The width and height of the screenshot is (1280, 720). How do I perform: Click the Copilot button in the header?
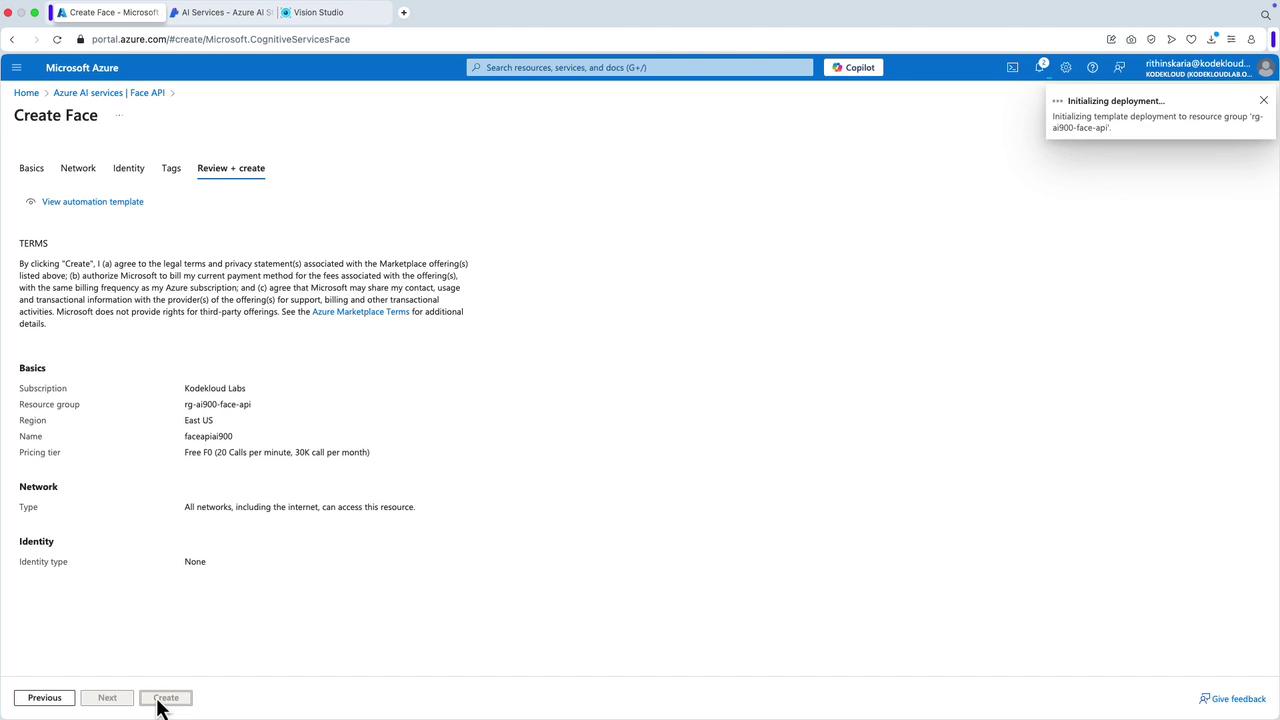point(853,68)
